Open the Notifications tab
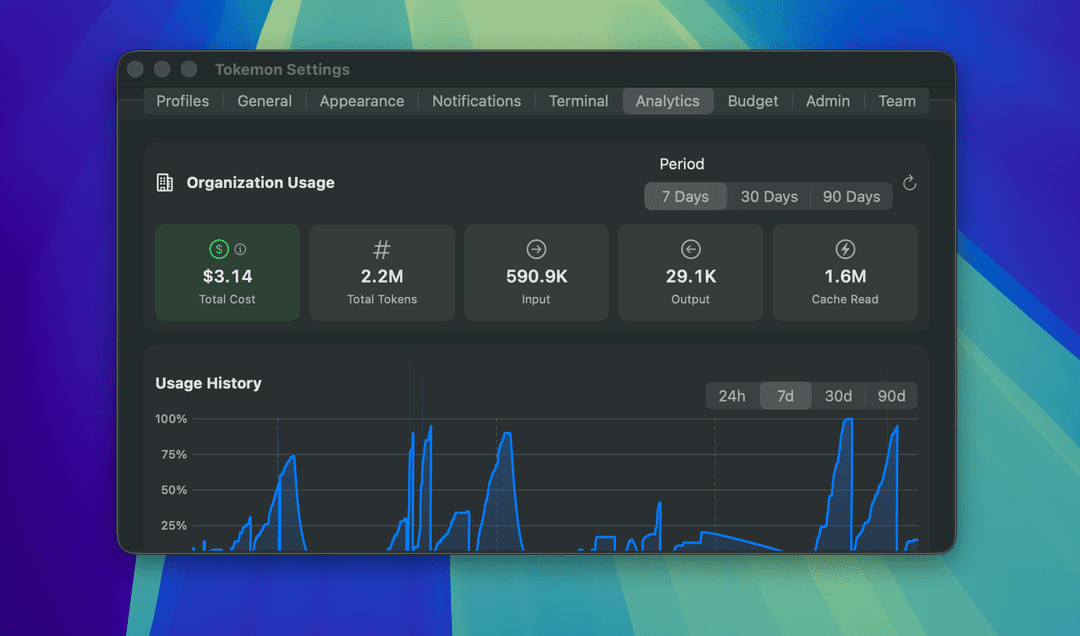Screen dimensions: 1080x636 coord(476,101)
